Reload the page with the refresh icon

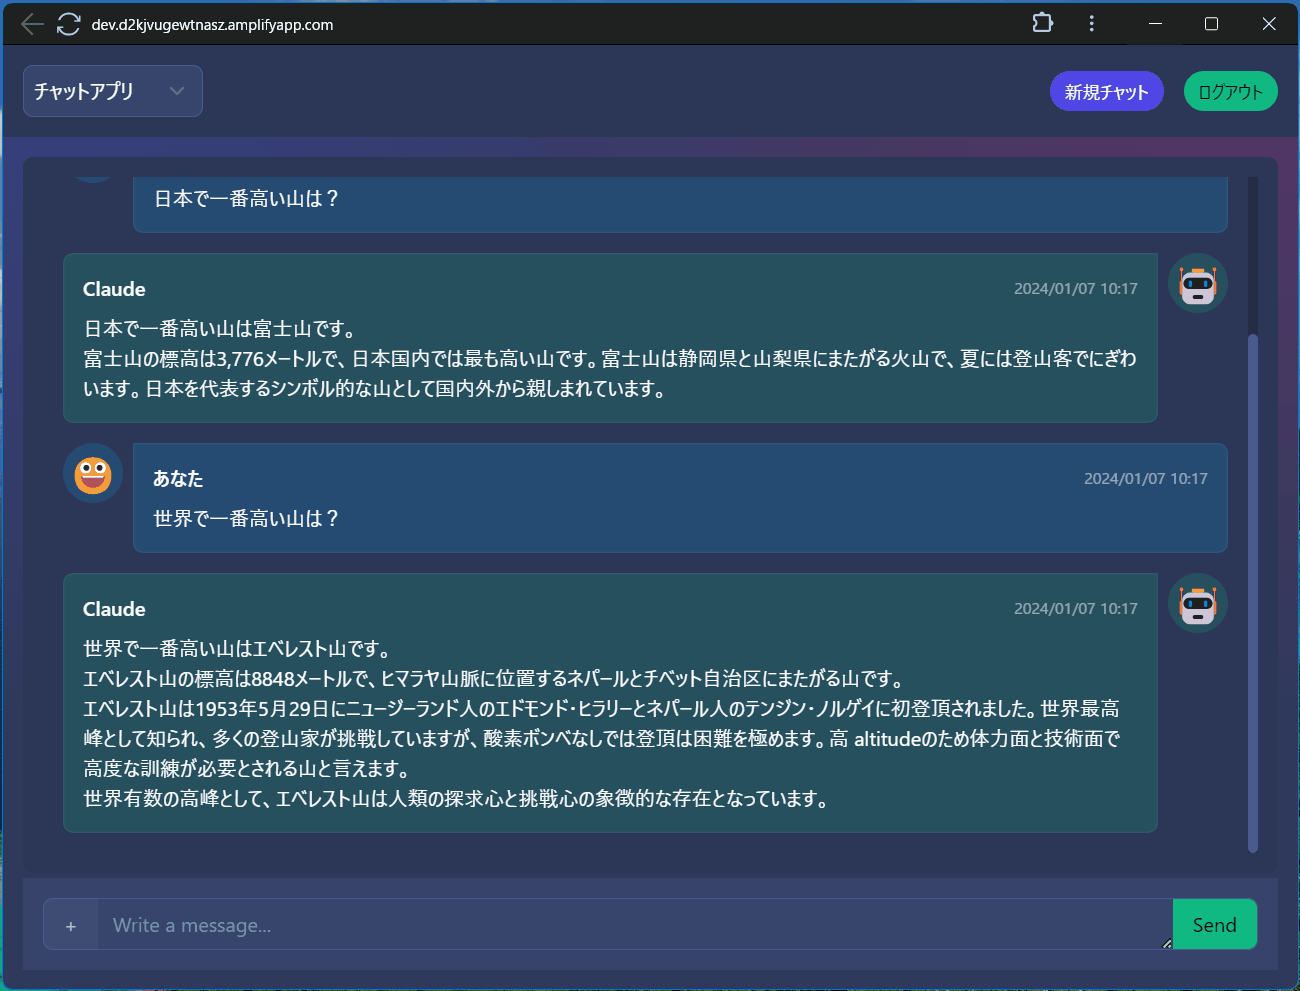click(68, 24)
